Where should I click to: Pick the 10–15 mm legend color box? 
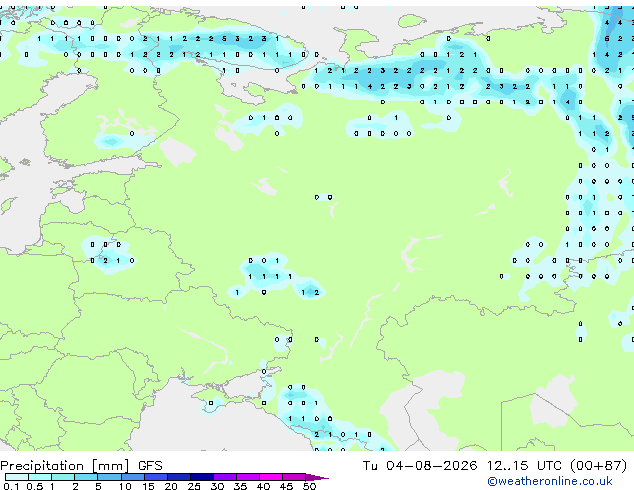(132, 477)
